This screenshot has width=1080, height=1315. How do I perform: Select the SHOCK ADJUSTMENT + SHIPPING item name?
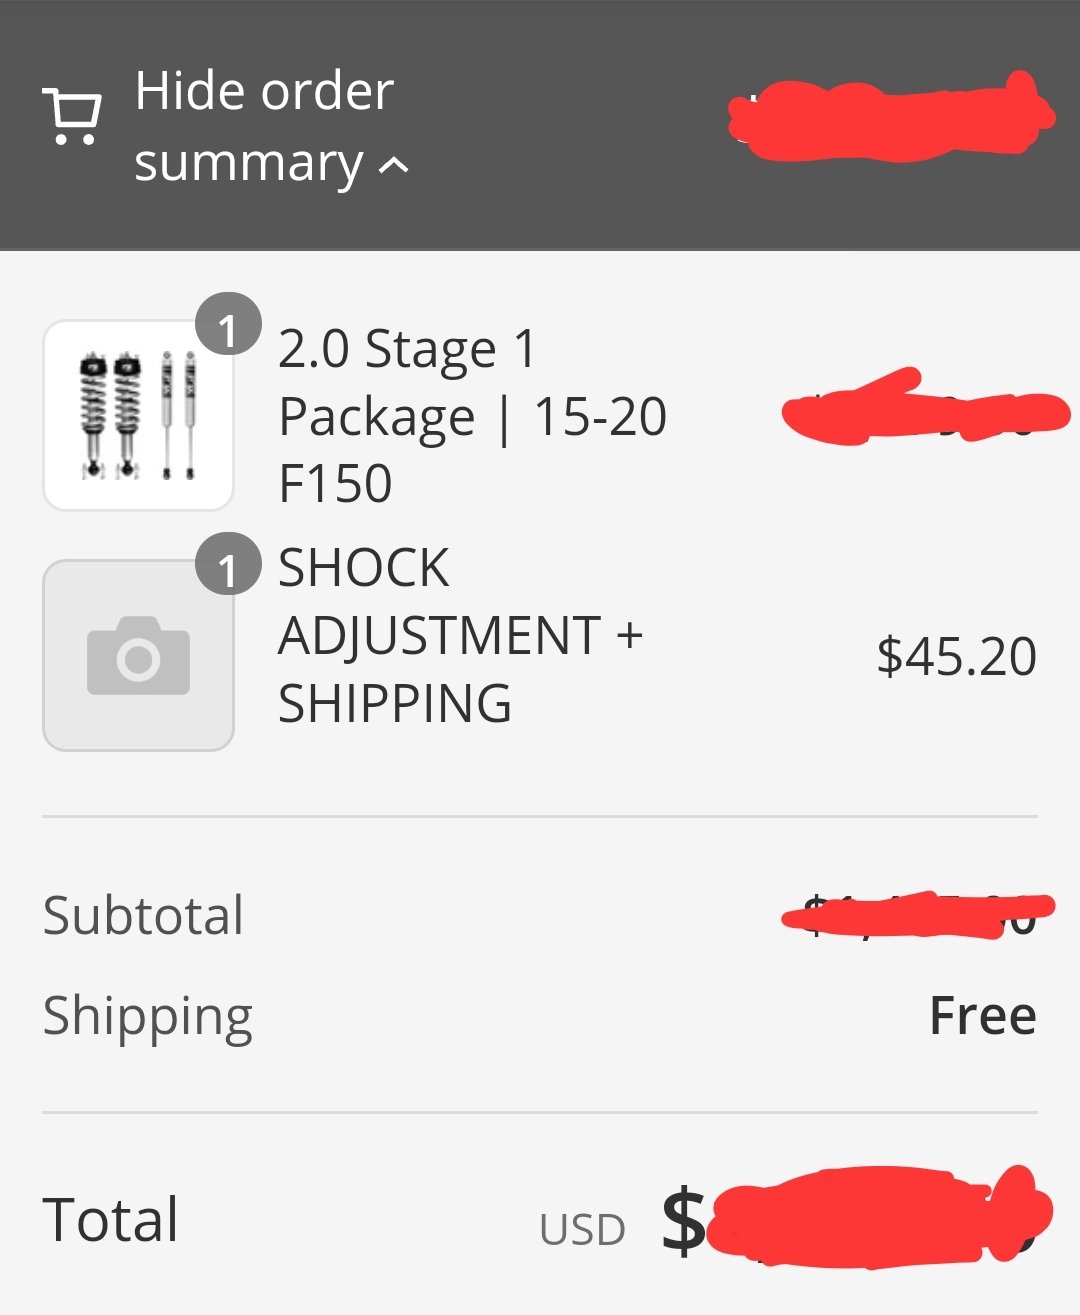[460, 635]
